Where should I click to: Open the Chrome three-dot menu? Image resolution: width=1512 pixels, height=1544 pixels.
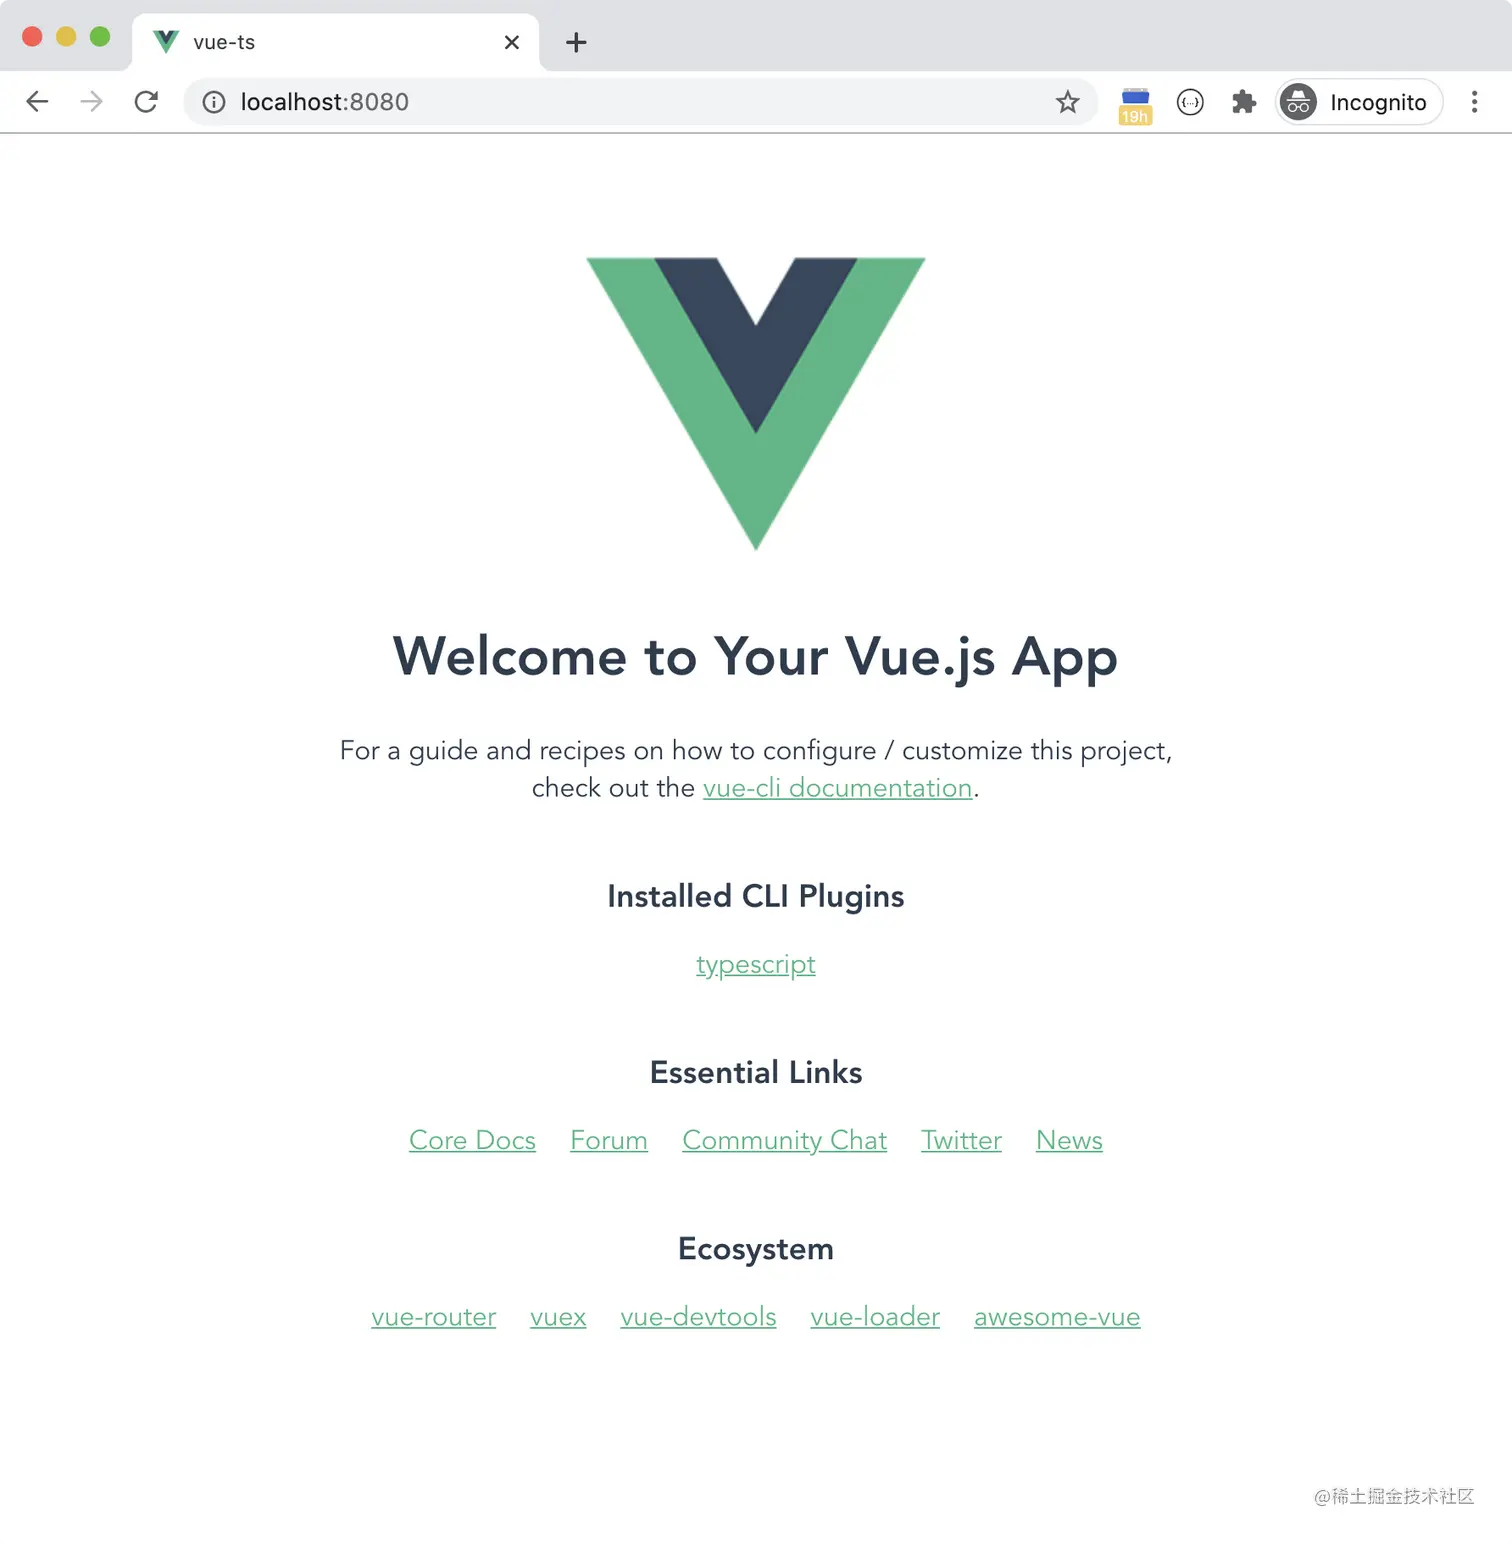(1474, 102)
